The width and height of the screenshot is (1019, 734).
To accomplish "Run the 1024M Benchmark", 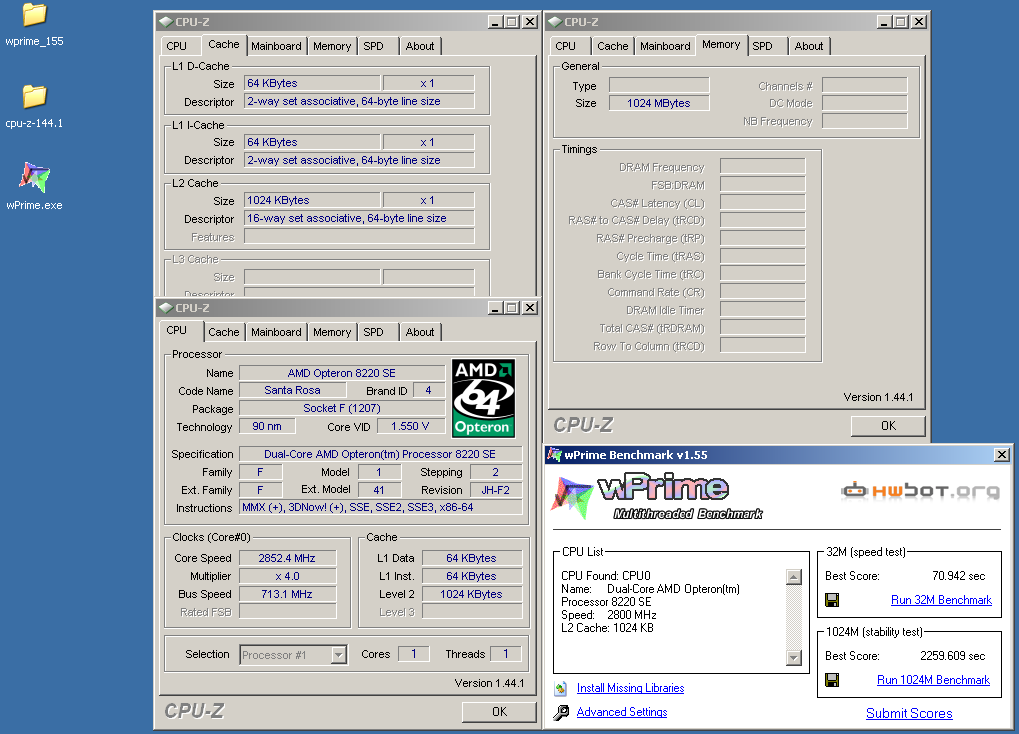I will (x=933, y=680).
